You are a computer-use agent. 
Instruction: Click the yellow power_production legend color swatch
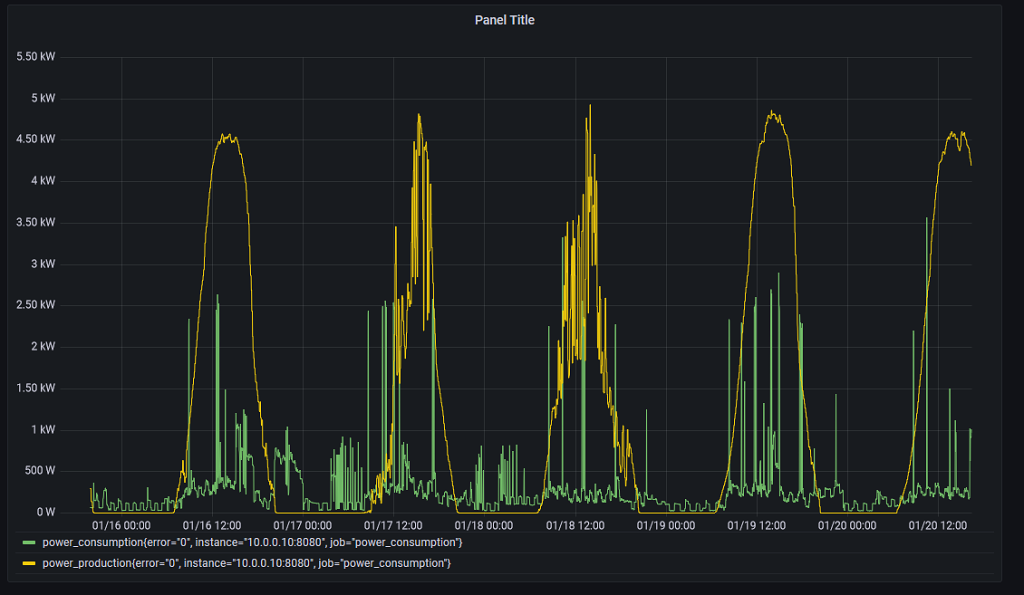29,564
